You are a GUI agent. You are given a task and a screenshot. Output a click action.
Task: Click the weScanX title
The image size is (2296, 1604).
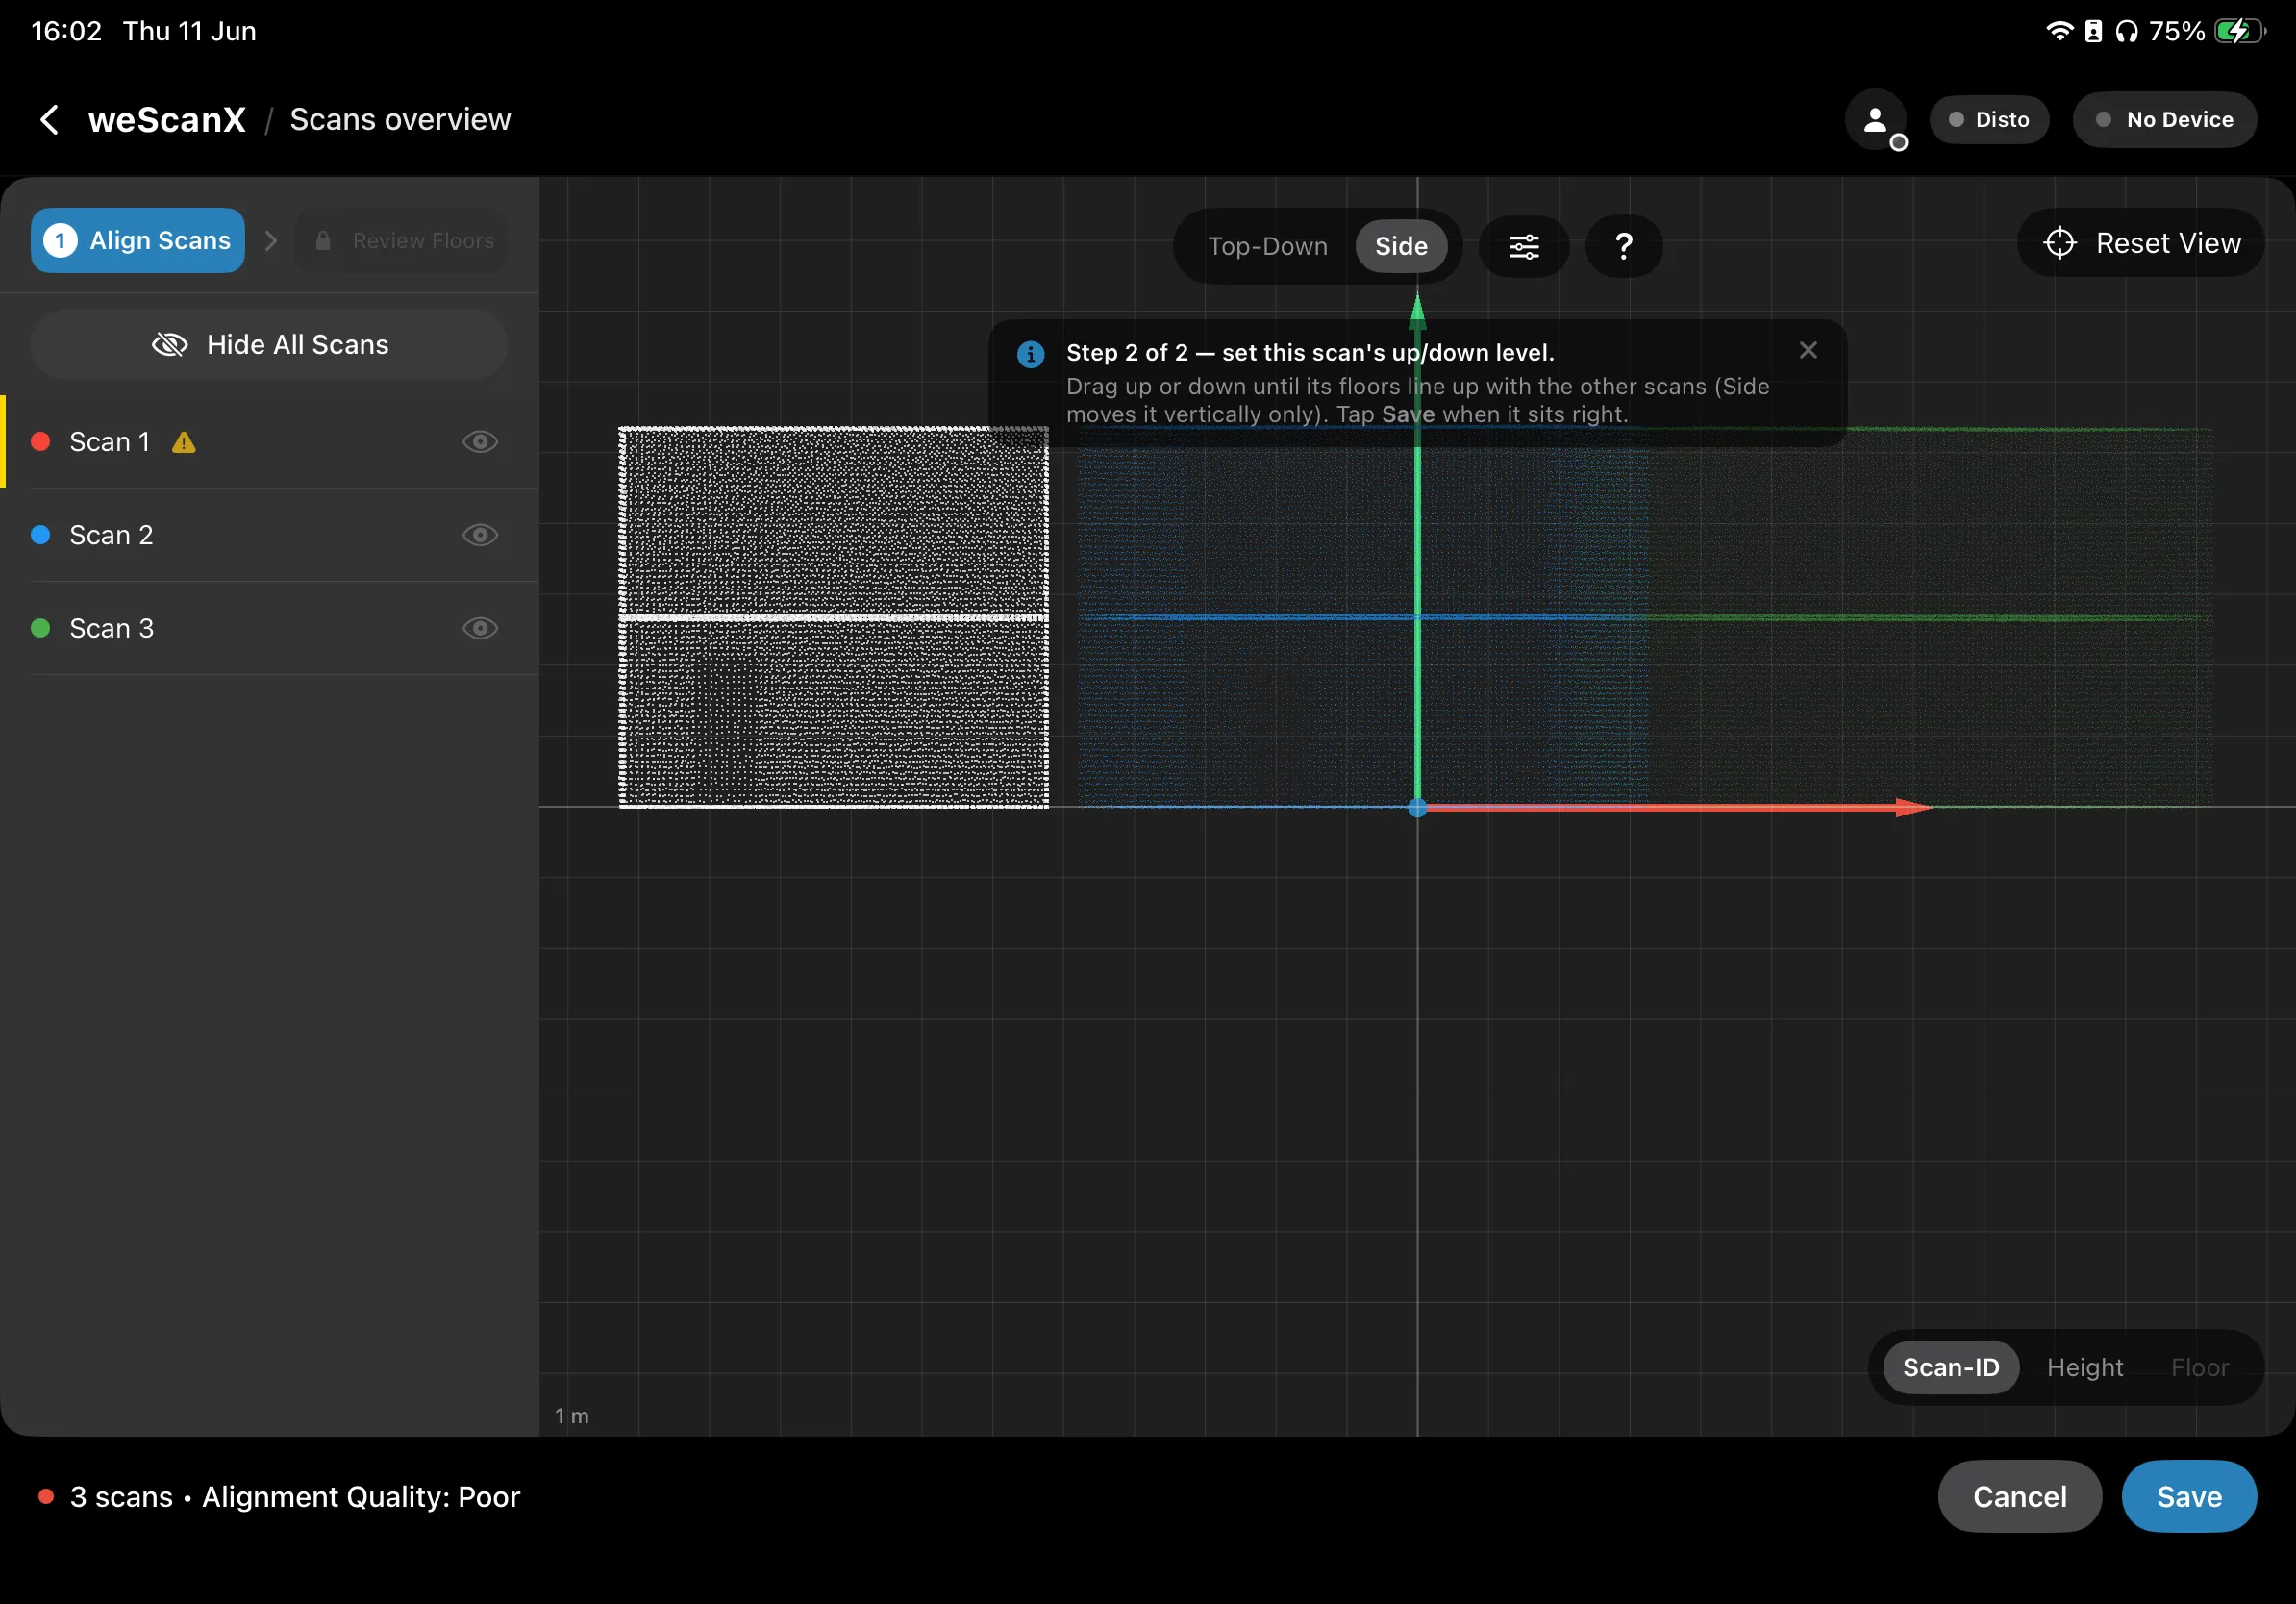coord(167,120)
